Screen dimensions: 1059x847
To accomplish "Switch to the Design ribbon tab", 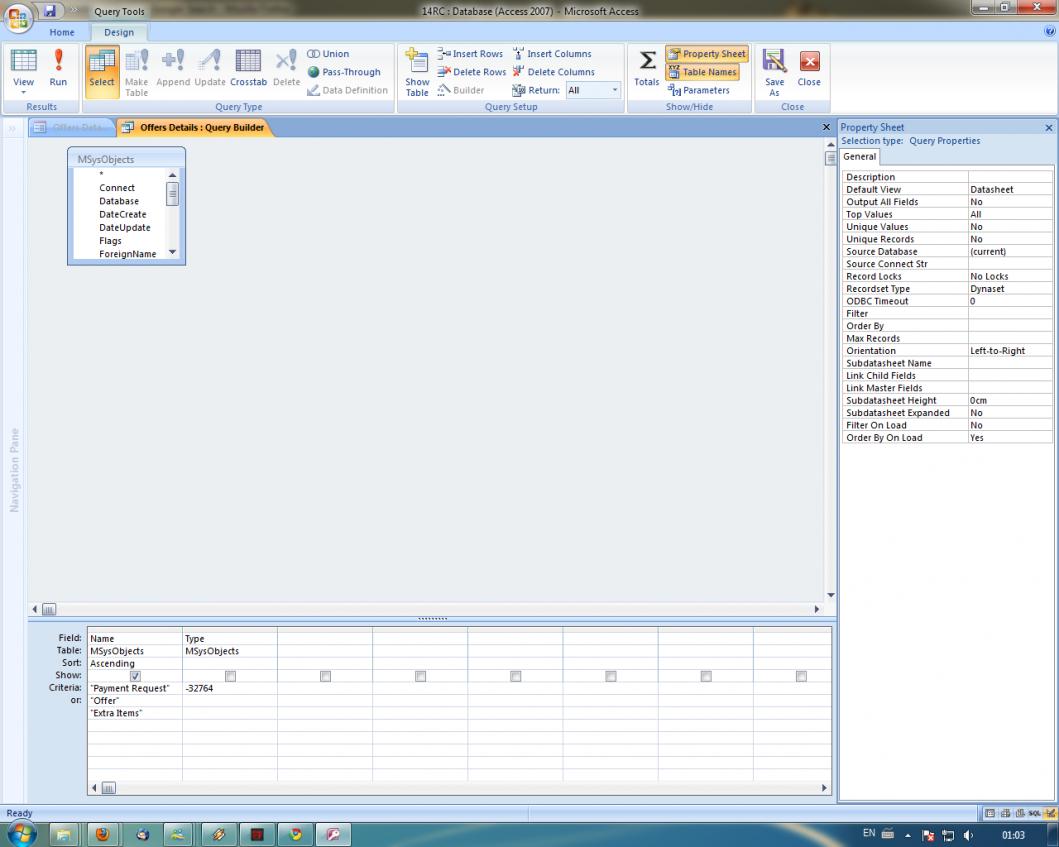I will tap(119, 32).
